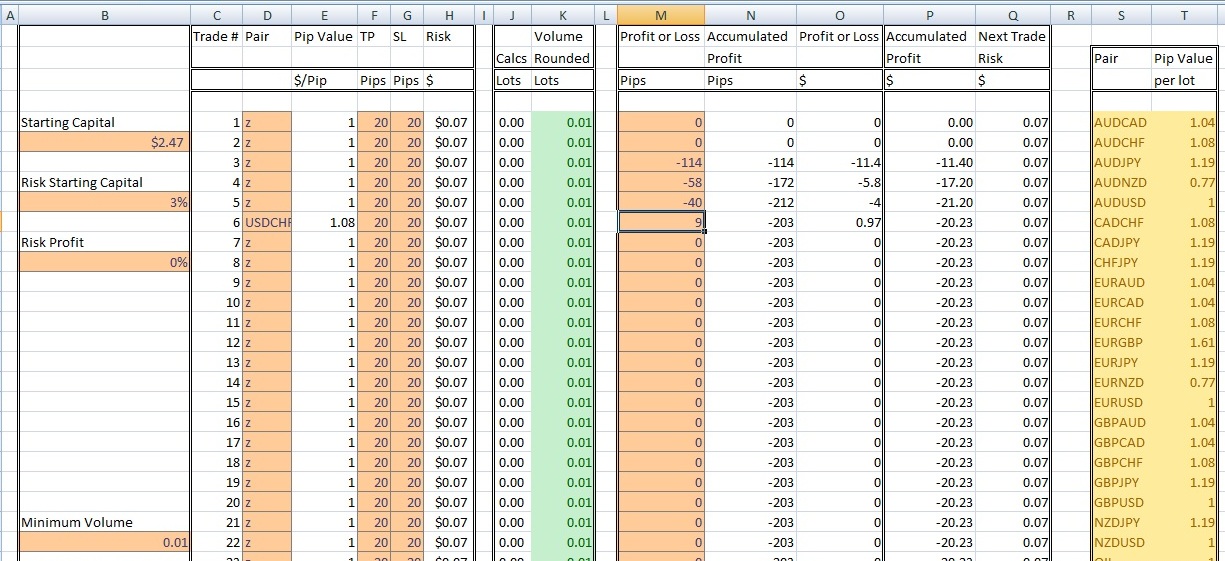
Task: Click the EURAUD pair cell
Action: 1122,282
